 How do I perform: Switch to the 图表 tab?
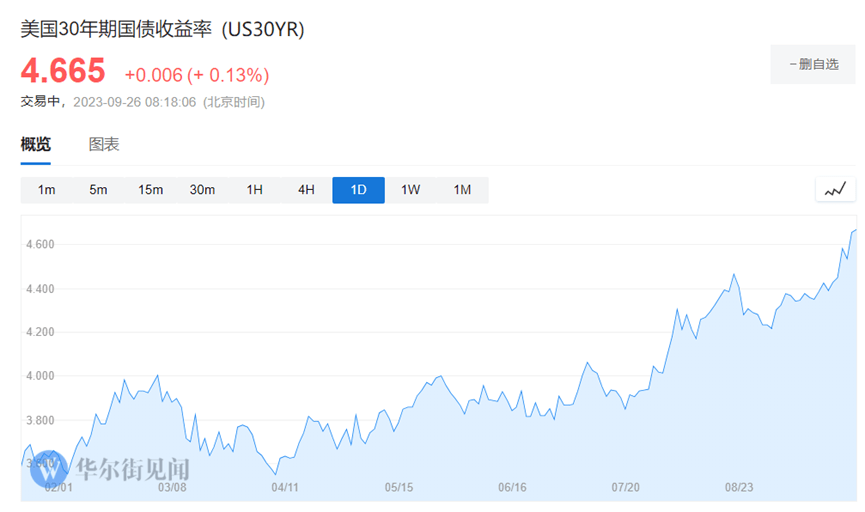tap(104, 144)
